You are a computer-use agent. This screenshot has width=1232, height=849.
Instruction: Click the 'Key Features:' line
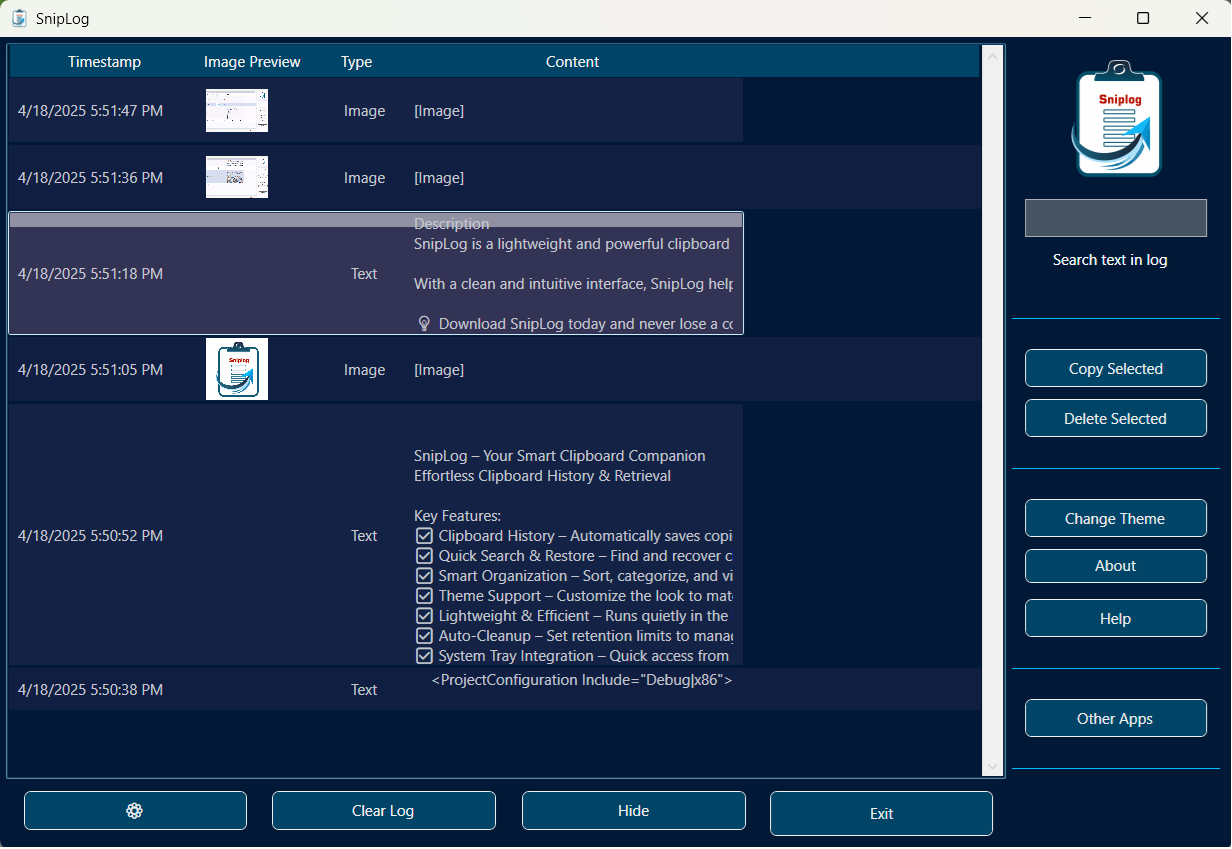coord(458,516)
